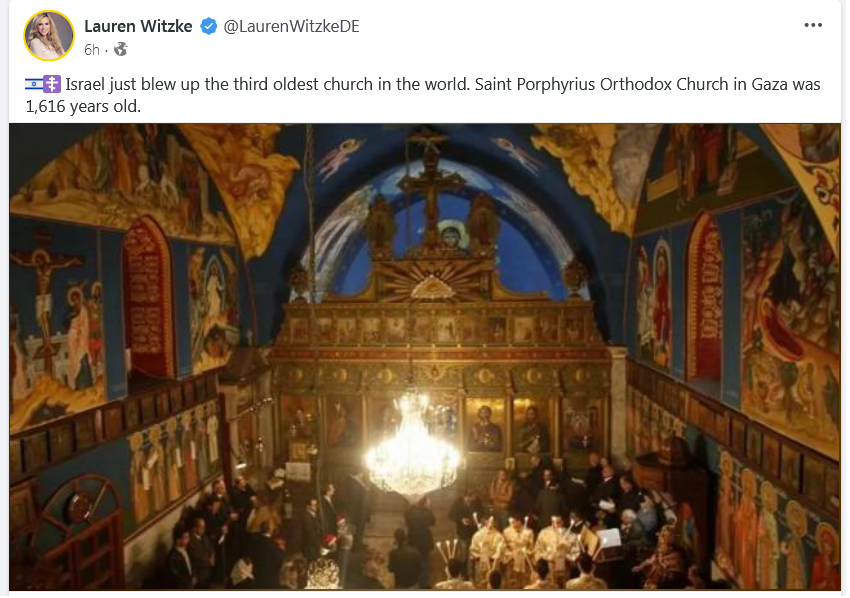
Task: Open the Lauren Witzke name link
Action: click(x=138, y=26)
